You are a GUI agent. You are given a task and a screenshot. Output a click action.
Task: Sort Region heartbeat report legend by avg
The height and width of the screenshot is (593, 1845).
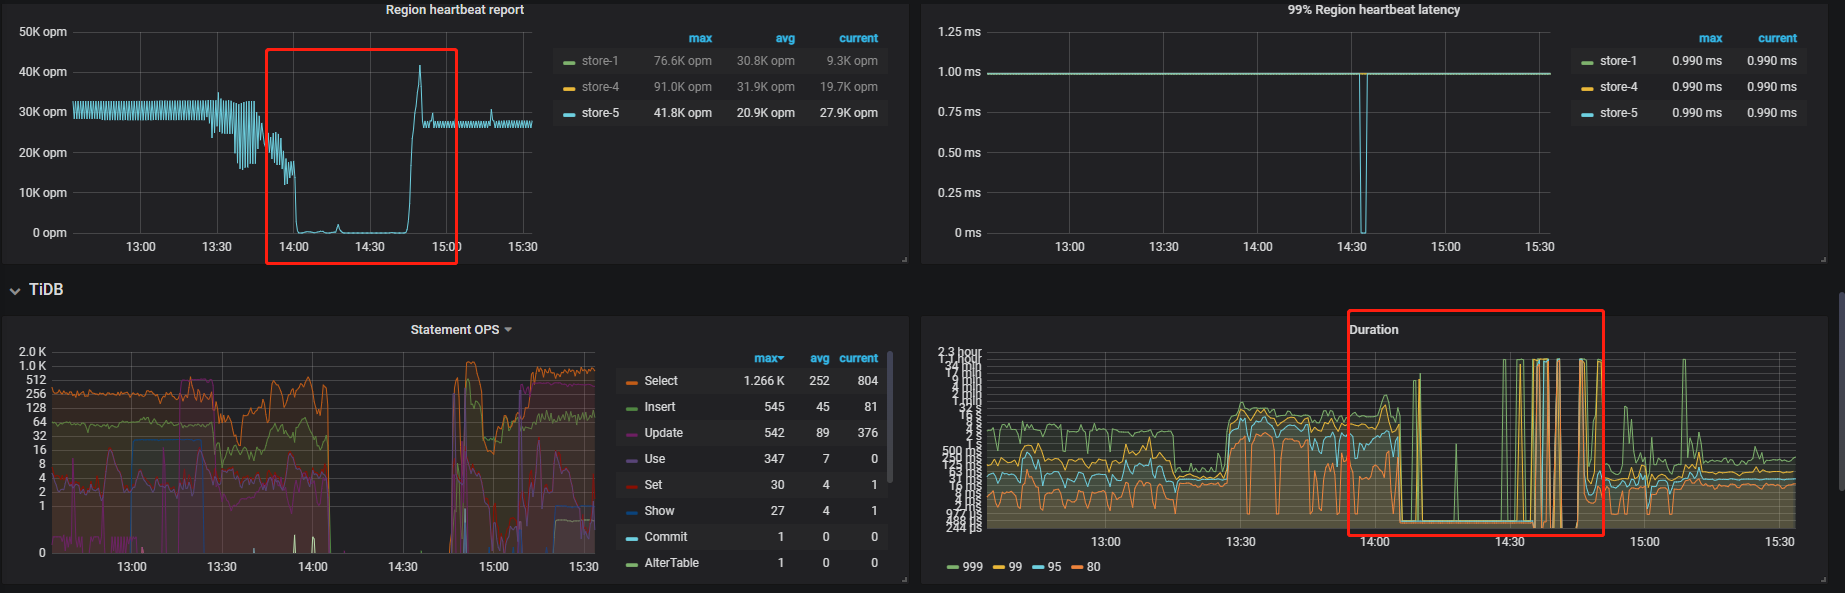tap(785, 38)
